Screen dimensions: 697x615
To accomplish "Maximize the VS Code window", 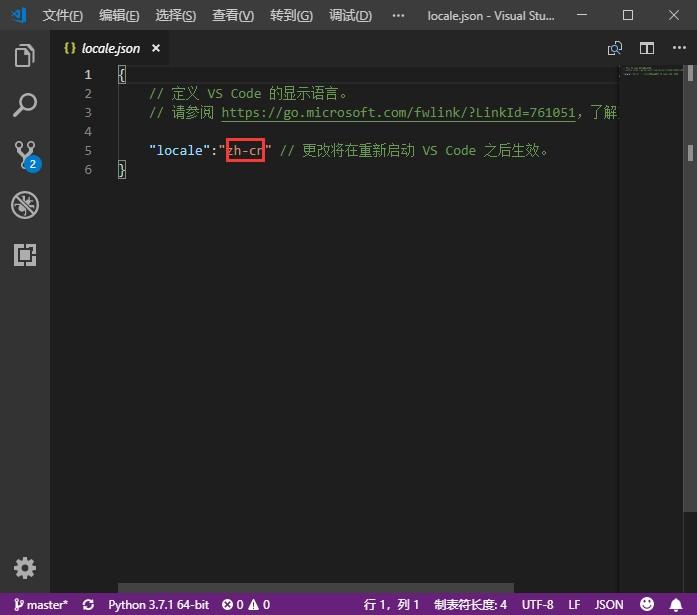I will click(x=628, y=15).
